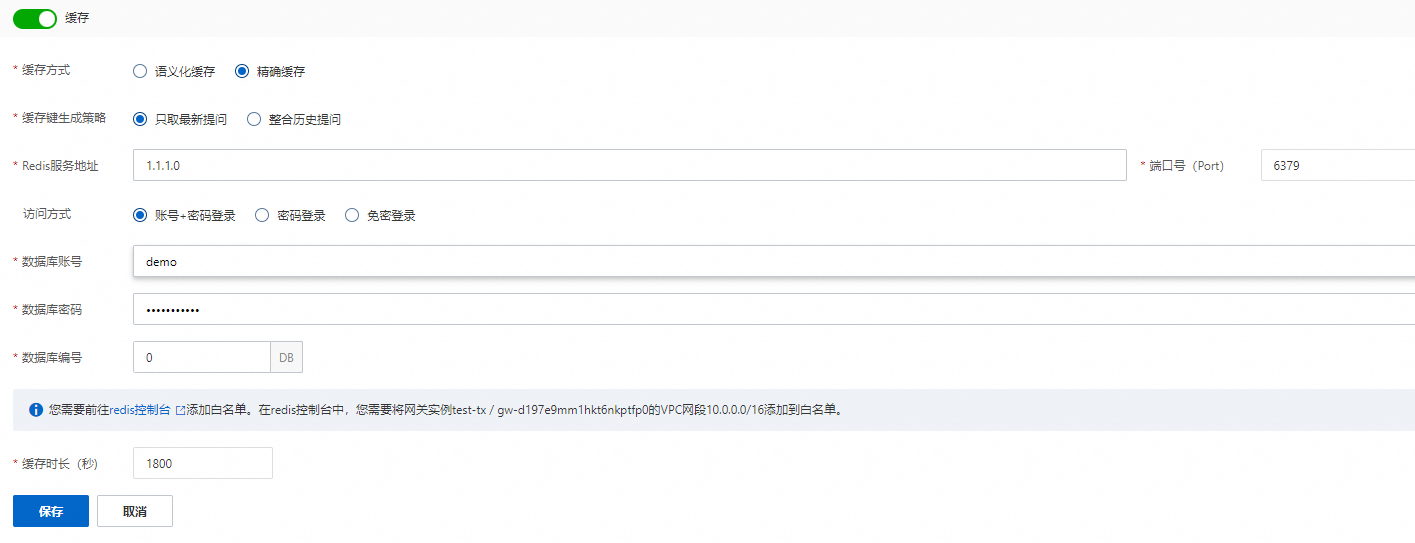Click the 取消 button
1415x543 pixels.
[135, 511]
